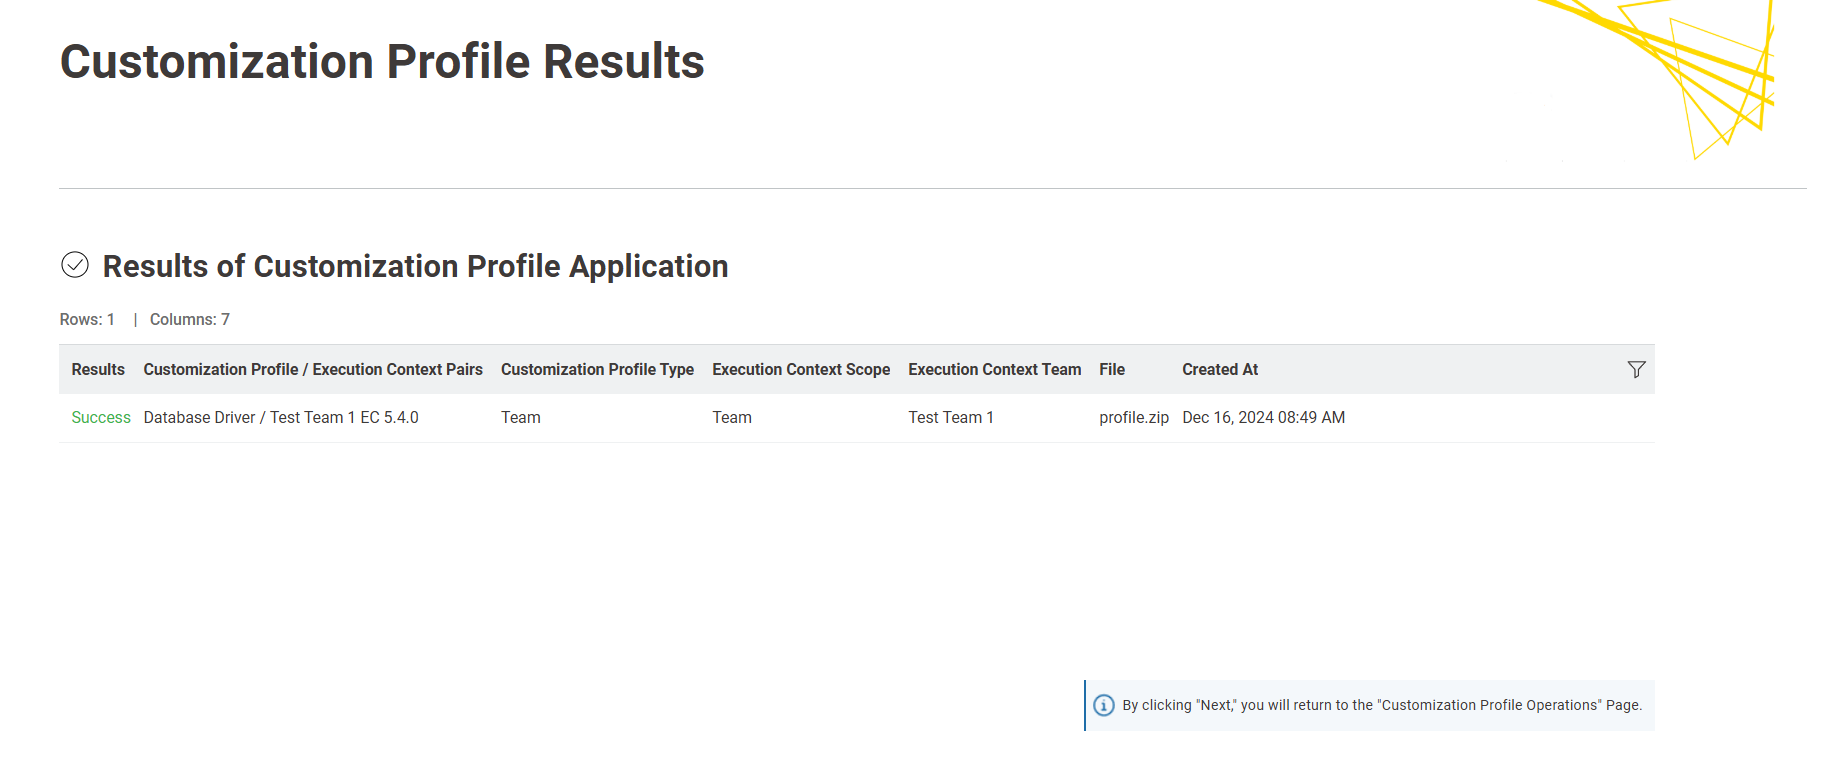Click the Execution Context Team column header
Image resolution: width=1833 pixels, height=775 pixels.
(994, 370)
